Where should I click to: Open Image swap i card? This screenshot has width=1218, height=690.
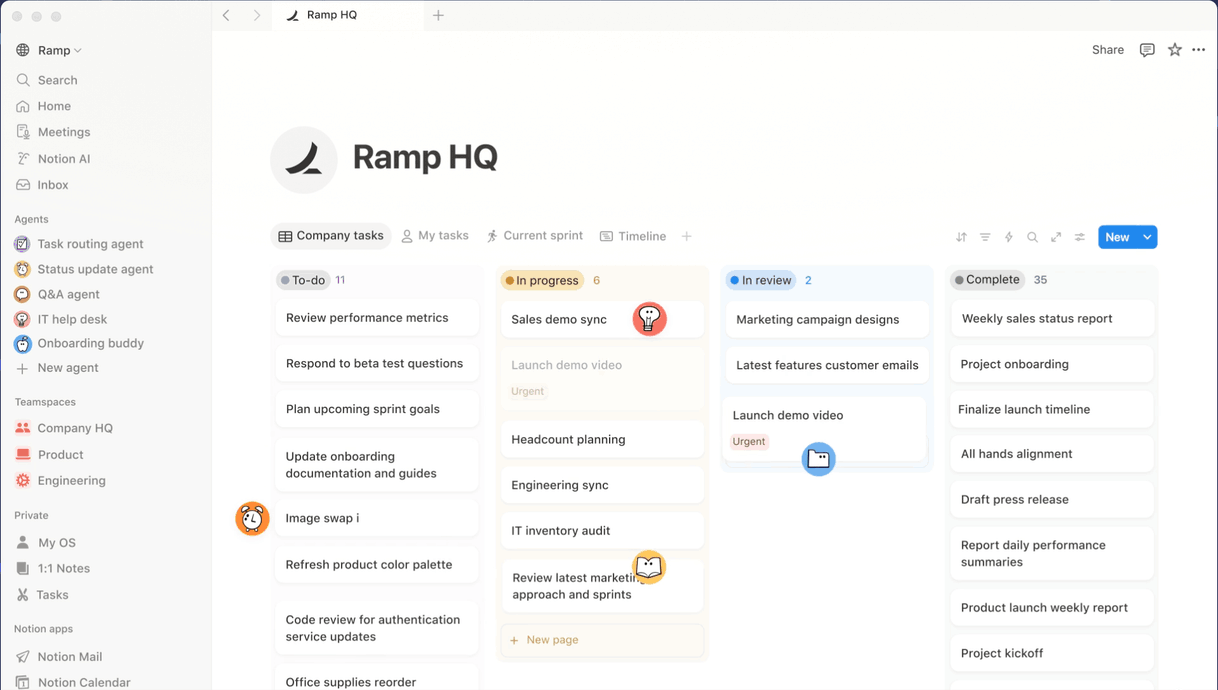(x=377, y=518)
